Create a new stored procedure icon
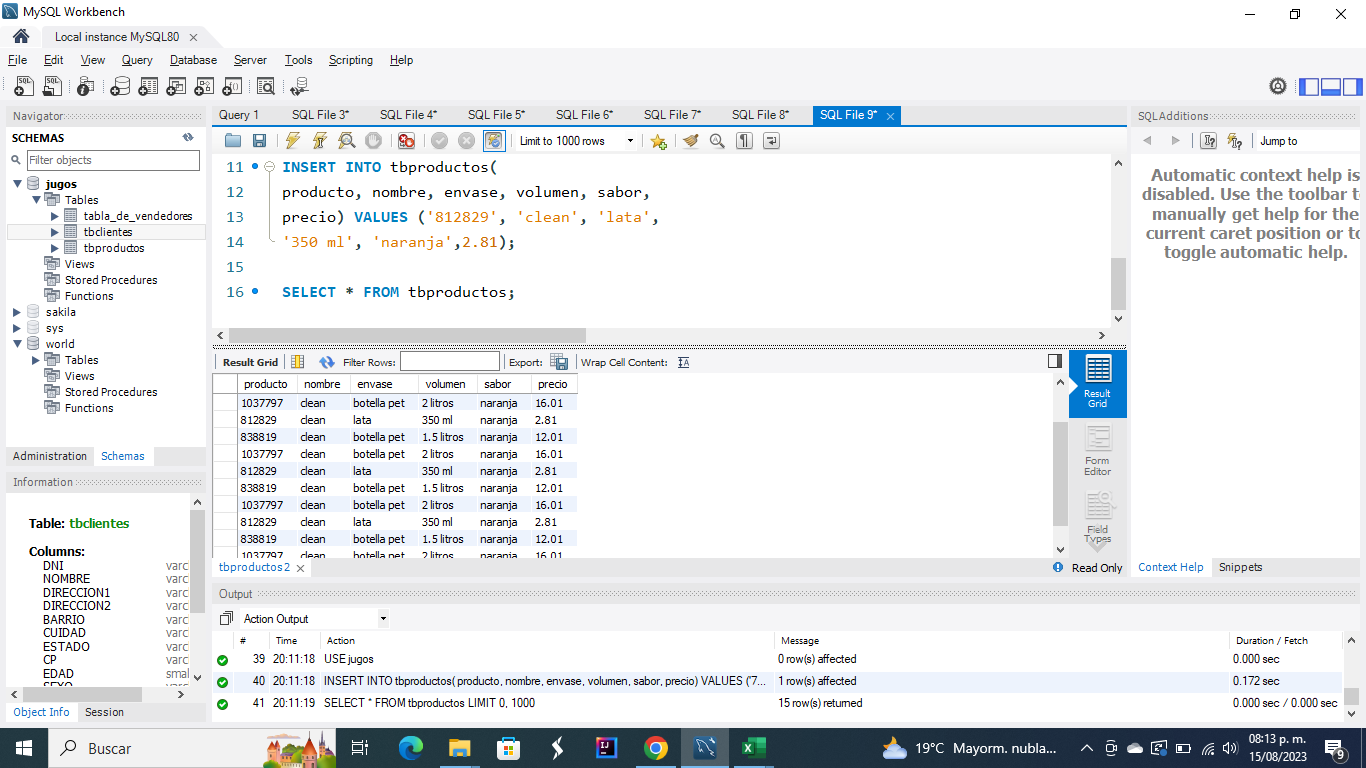 pyautogui.click(x=204, y=87)
